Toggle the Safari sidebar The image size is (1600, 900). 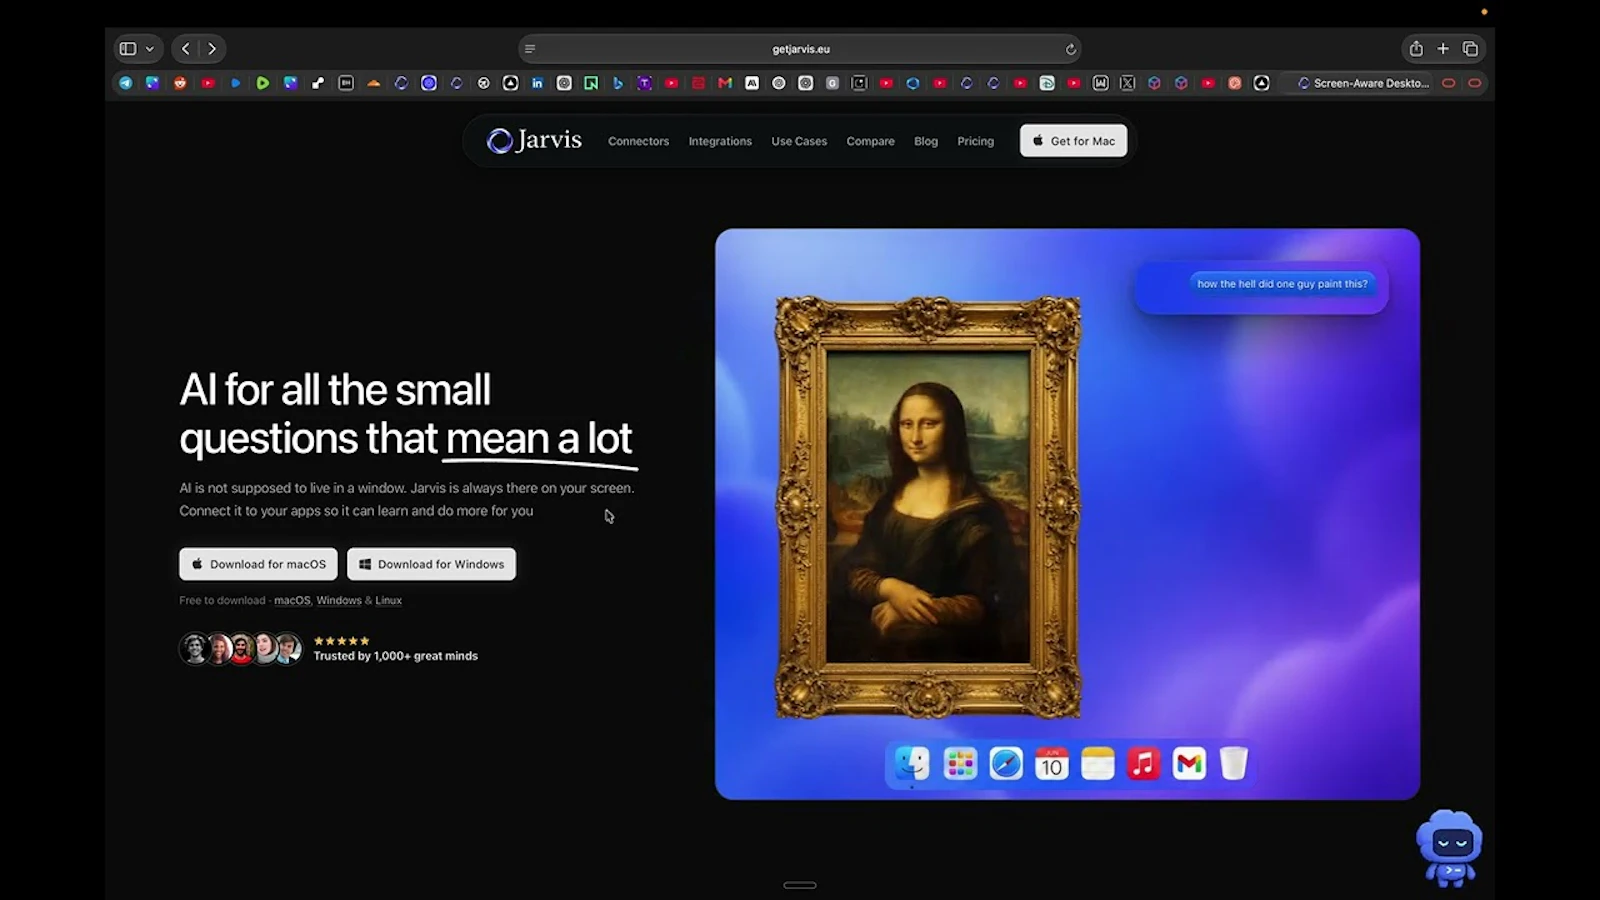pos(128,48)
